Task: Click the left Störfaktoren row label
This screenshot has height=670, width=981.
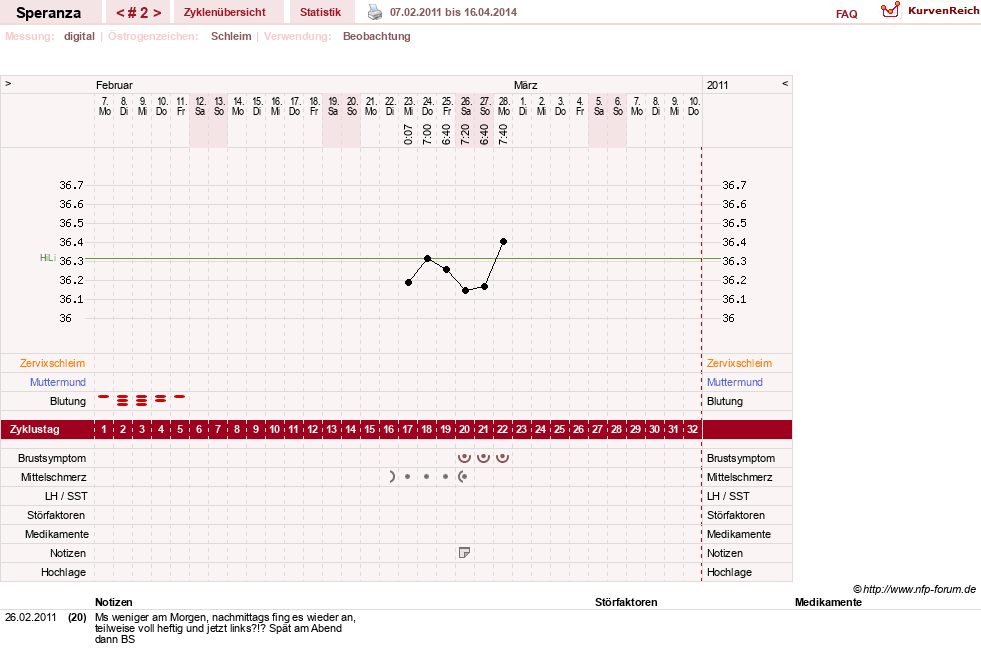Action: (x=56, y=515)
